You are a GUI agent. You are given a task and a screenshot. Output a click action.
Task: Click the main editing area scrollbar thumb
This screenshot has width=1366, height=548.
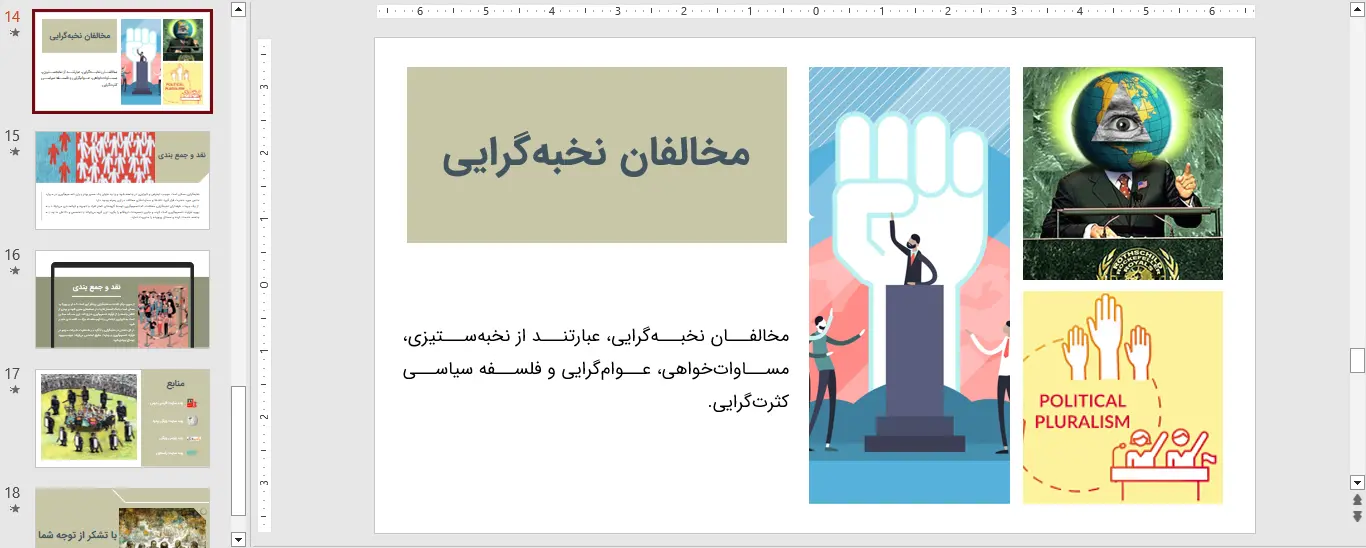[1357, 360]
